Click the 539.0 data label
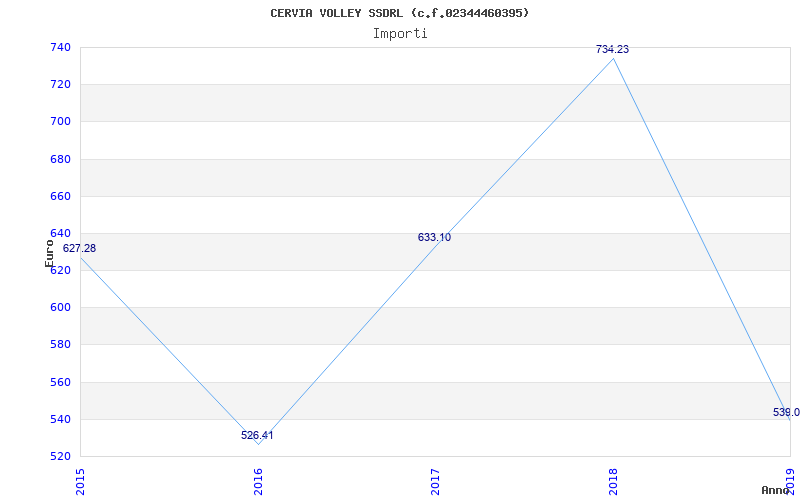Viewport: 800px width, 500px height. pyautogui.click(x=786, y=412)
